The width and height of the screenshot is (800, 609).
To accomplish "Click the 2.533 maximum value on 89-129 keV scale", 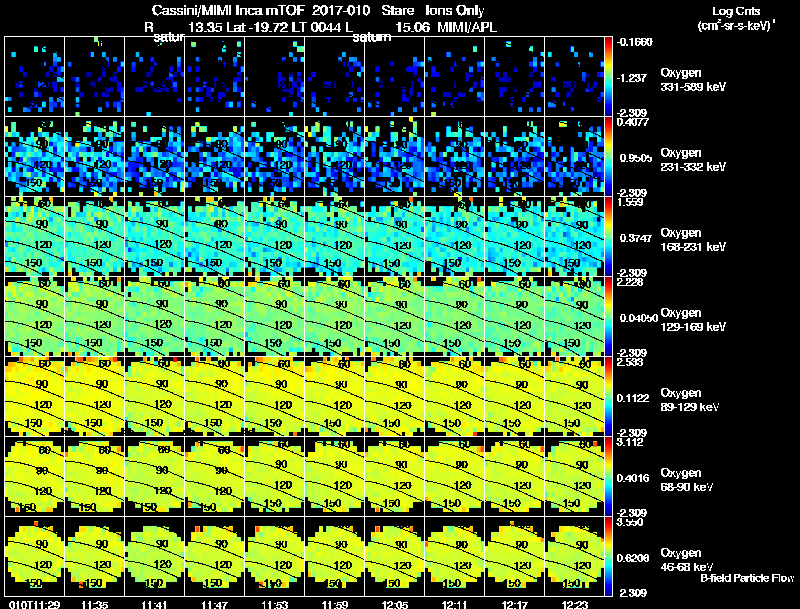I will point(630,362).
